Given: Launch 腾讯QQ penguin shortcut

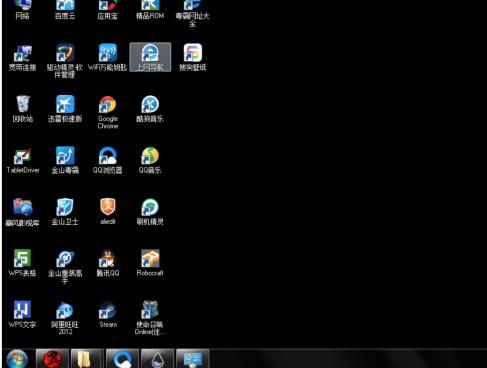Looking at the screenshot, I should tap(108, 263).
